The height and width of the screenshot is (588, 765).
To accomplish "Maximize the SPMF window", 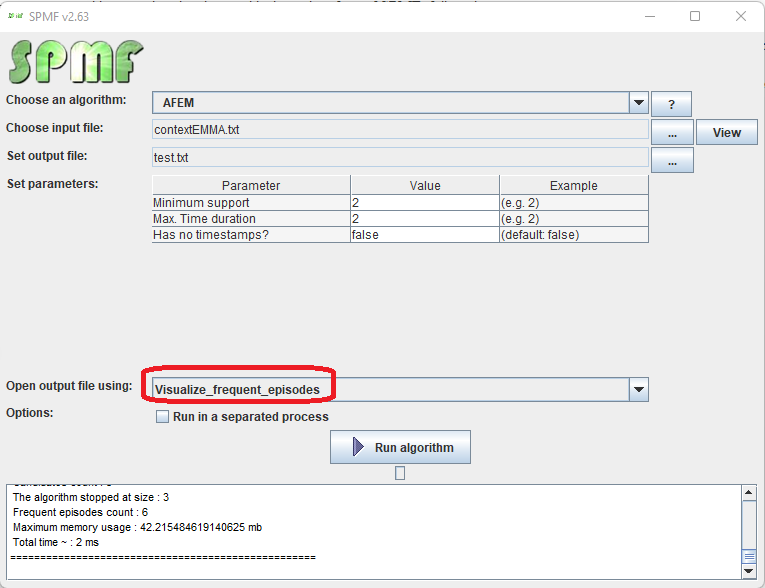I will pos(695,15).
